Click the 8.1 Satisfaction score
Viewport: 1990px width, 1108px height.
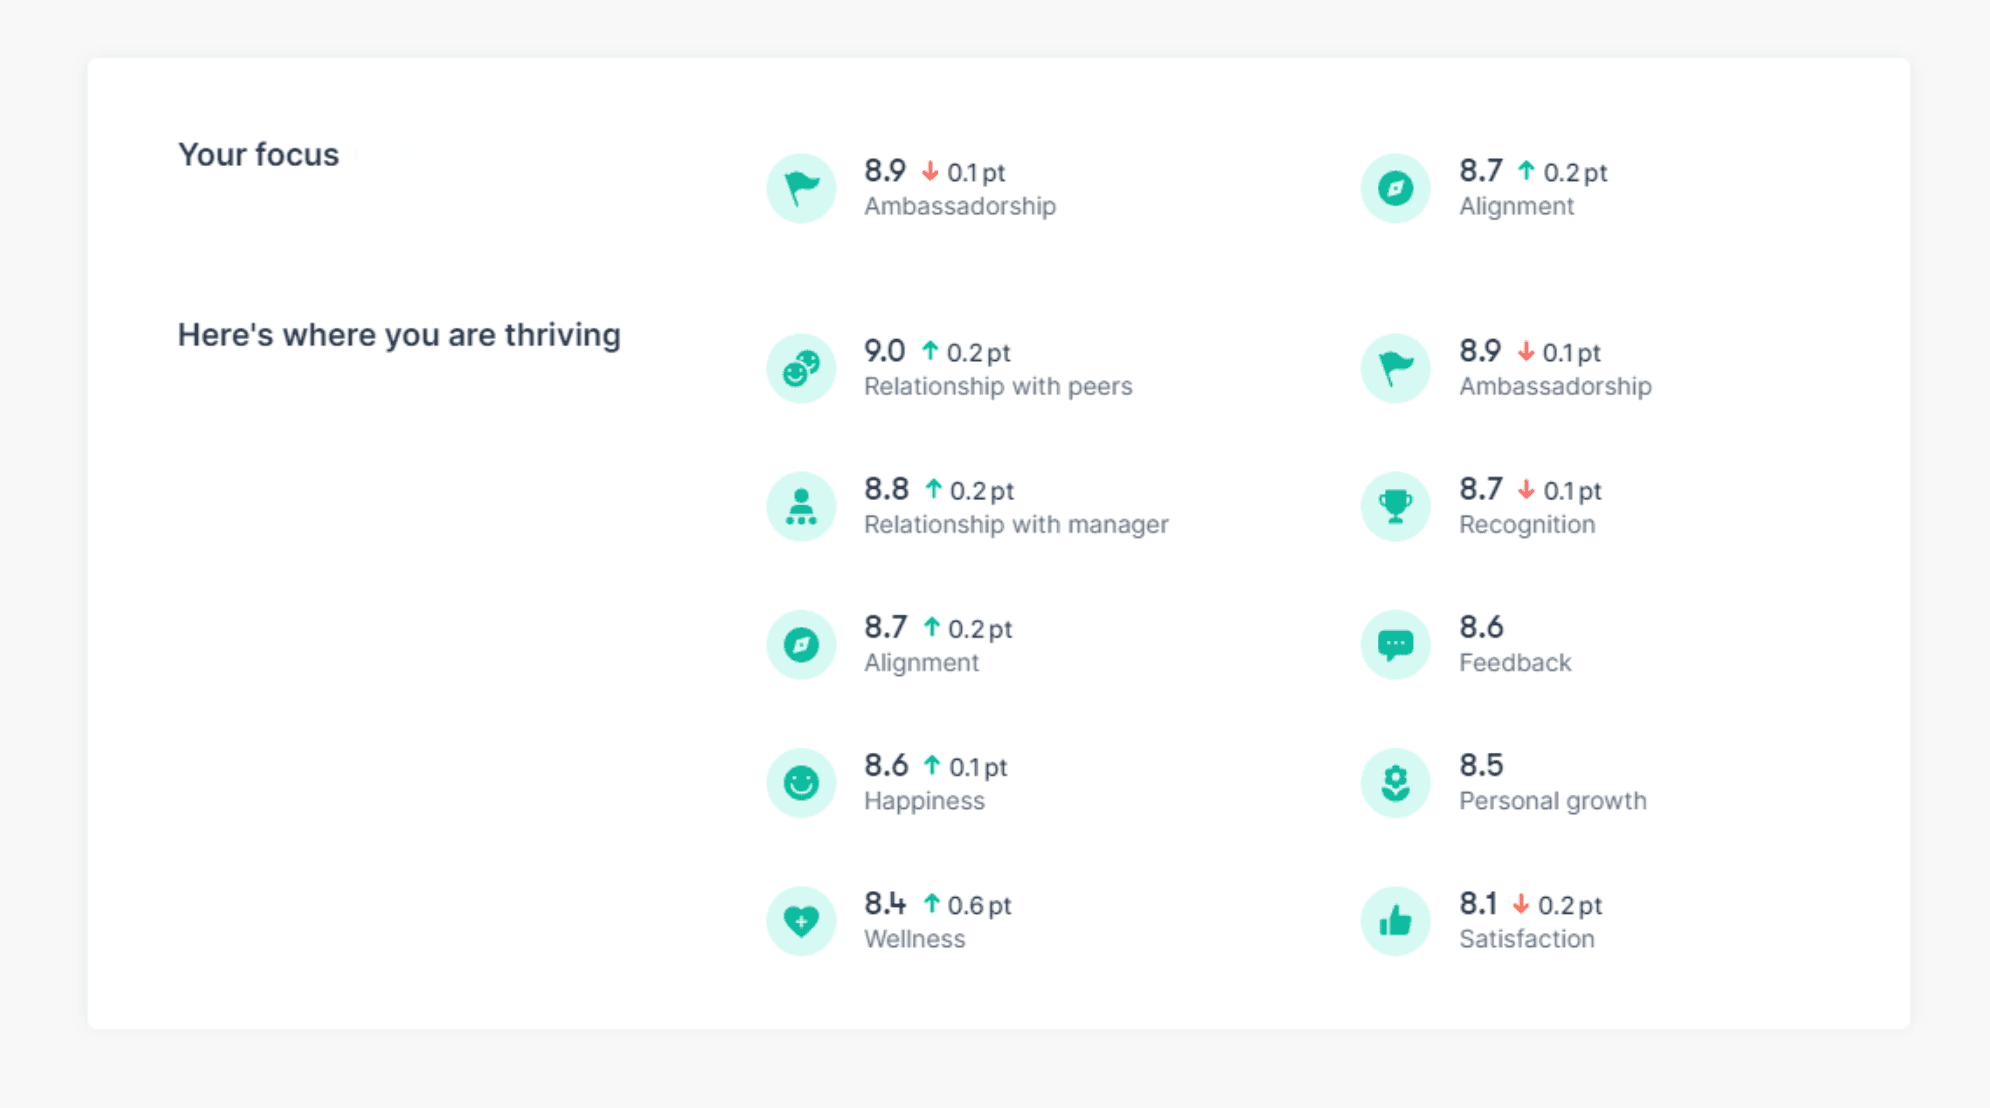tap(1478, 904)
